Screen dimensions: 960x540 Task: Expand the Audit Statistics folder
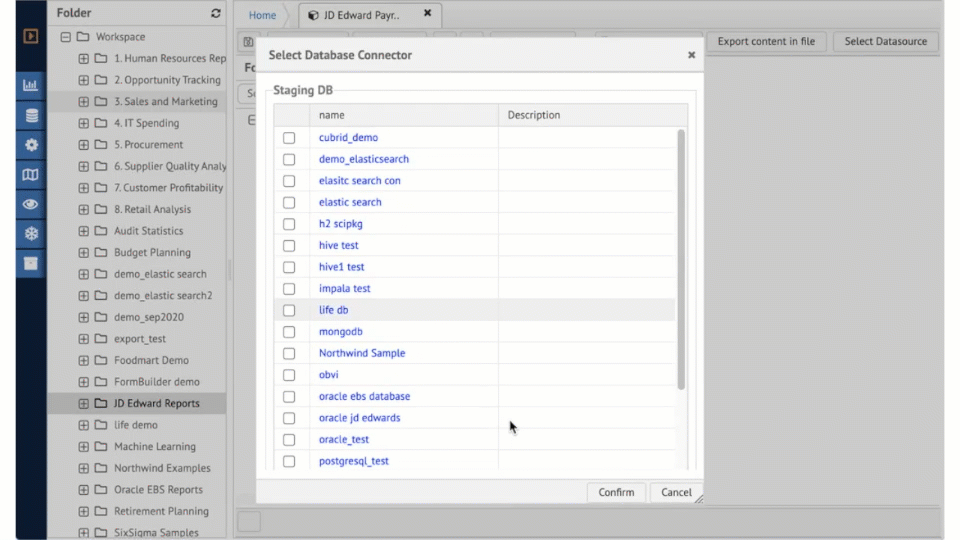(83, 231)
